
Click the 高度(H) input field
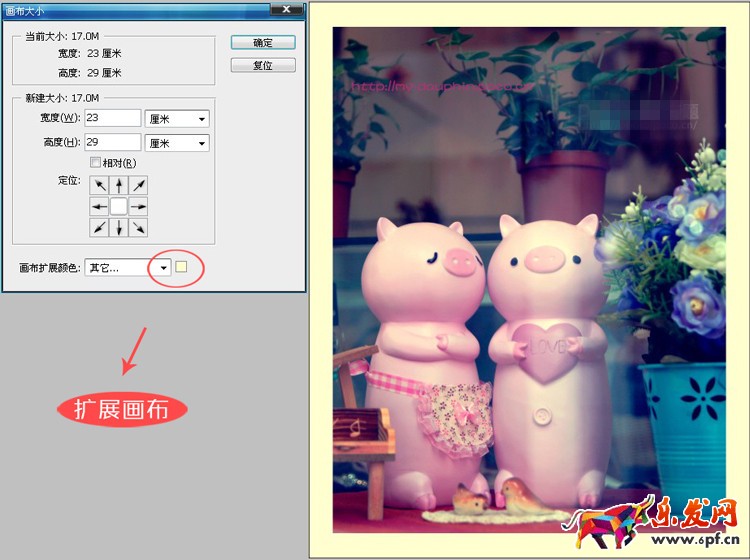click(x=113, y=142)
